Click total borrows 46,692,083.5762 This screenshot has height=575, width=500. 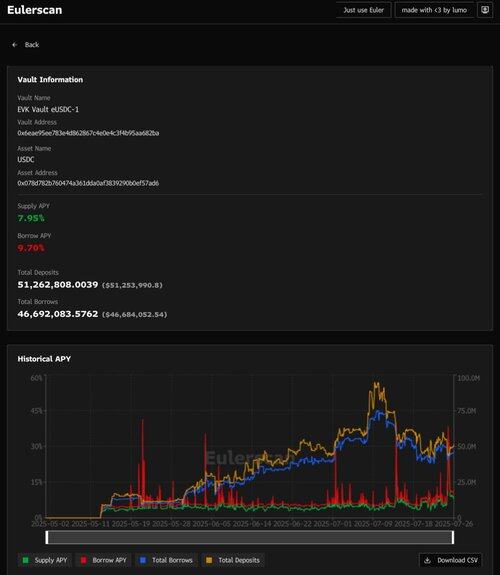point(58,314)
